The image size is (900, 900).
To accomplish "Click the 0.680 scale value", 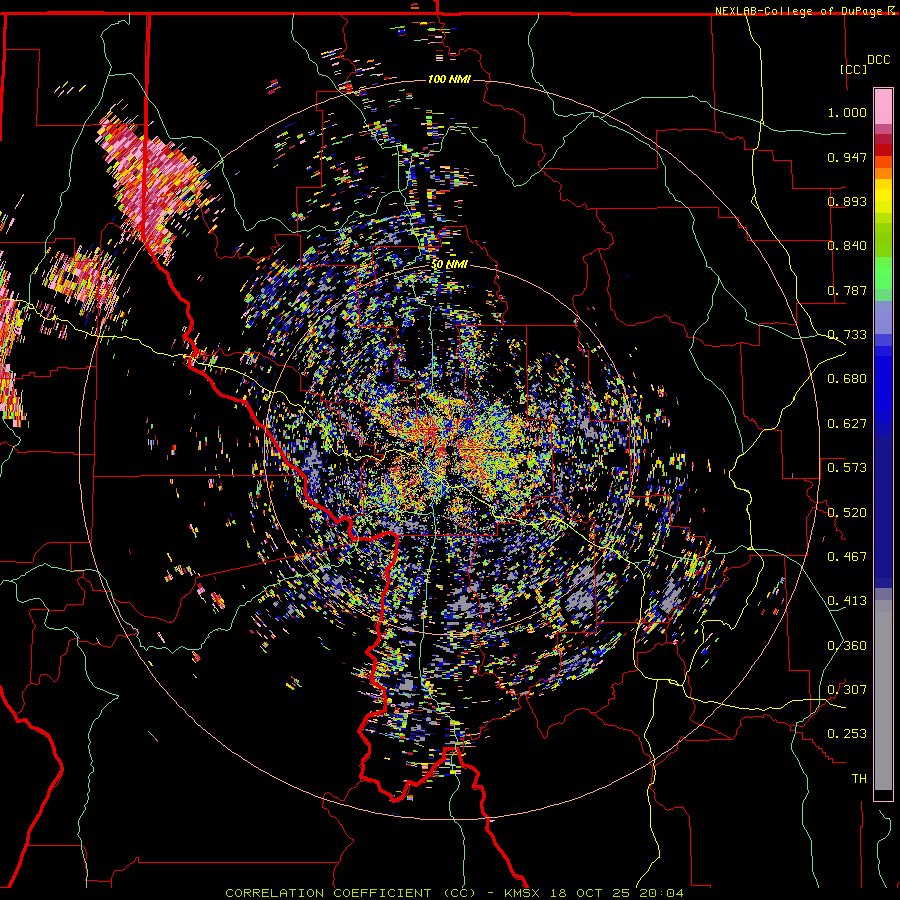I will [x=847, y=379].
